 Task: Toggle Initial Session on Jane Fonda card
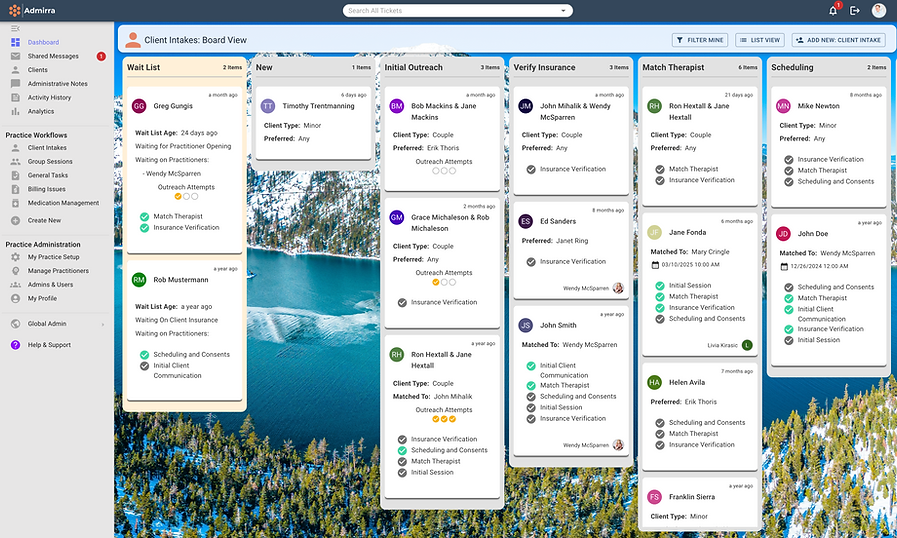point(660,286)
